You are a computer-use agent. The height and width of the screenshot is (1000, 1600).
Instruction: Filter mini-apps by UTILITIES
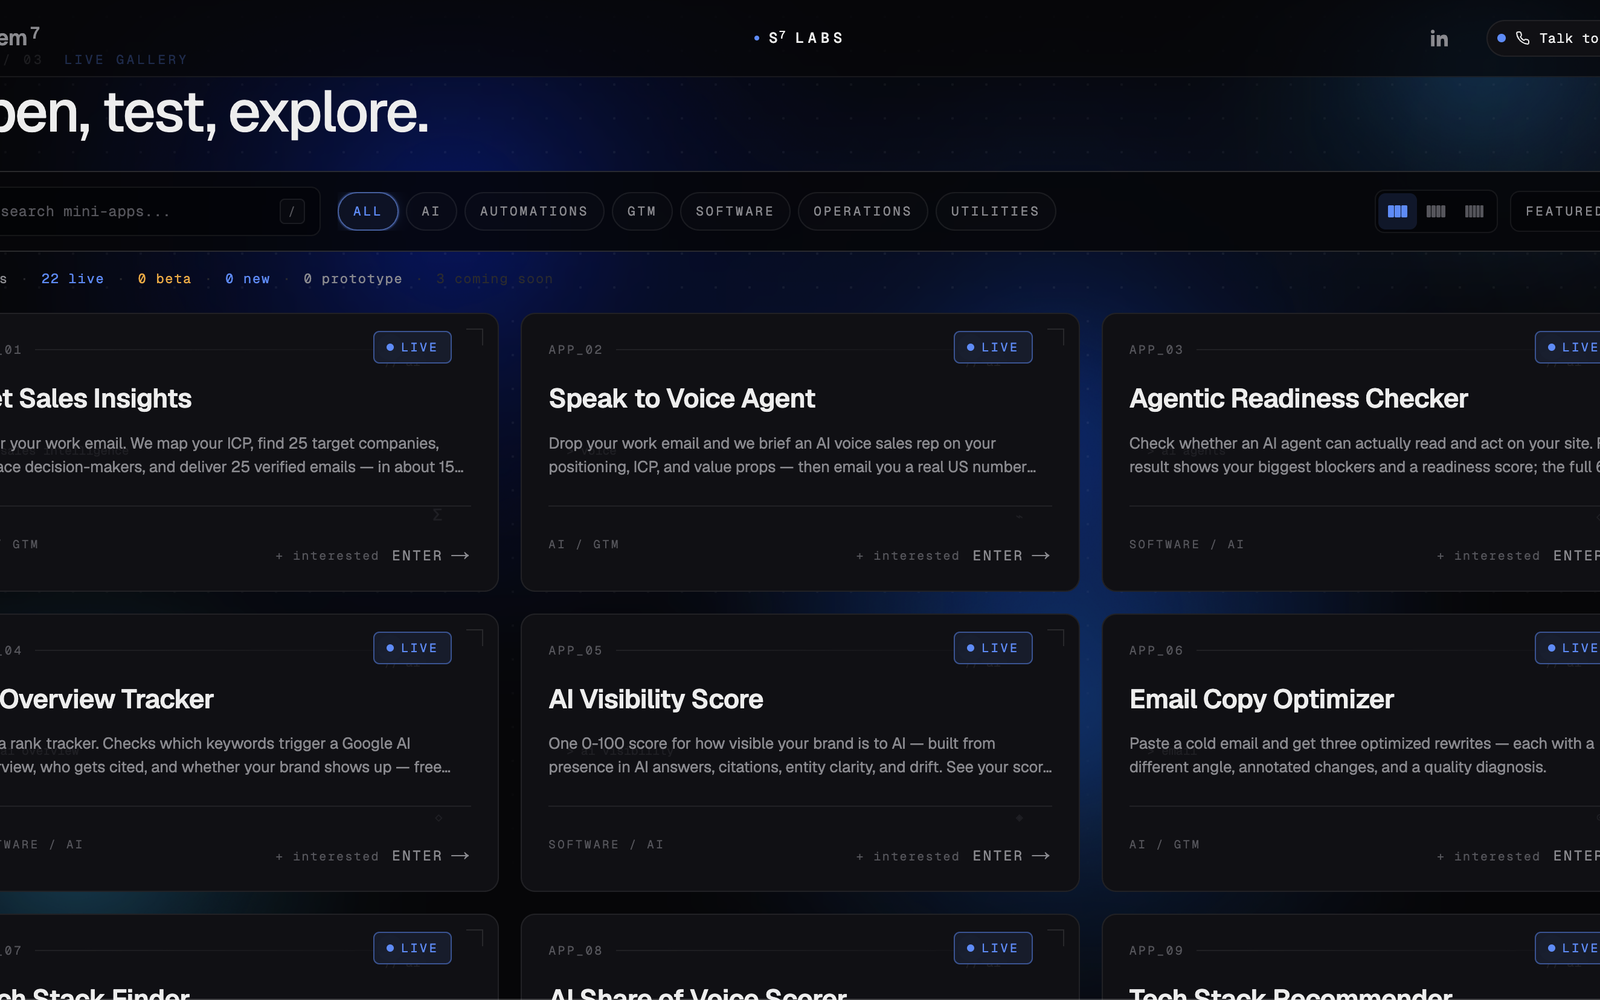pos(995,211)
